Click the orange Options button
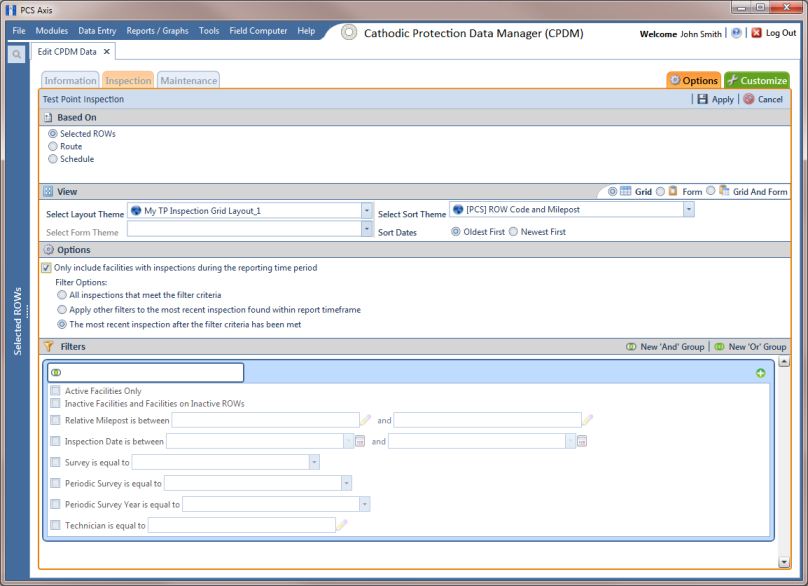Viewport: 808px width, 586px height. click(x=694, y=80)
